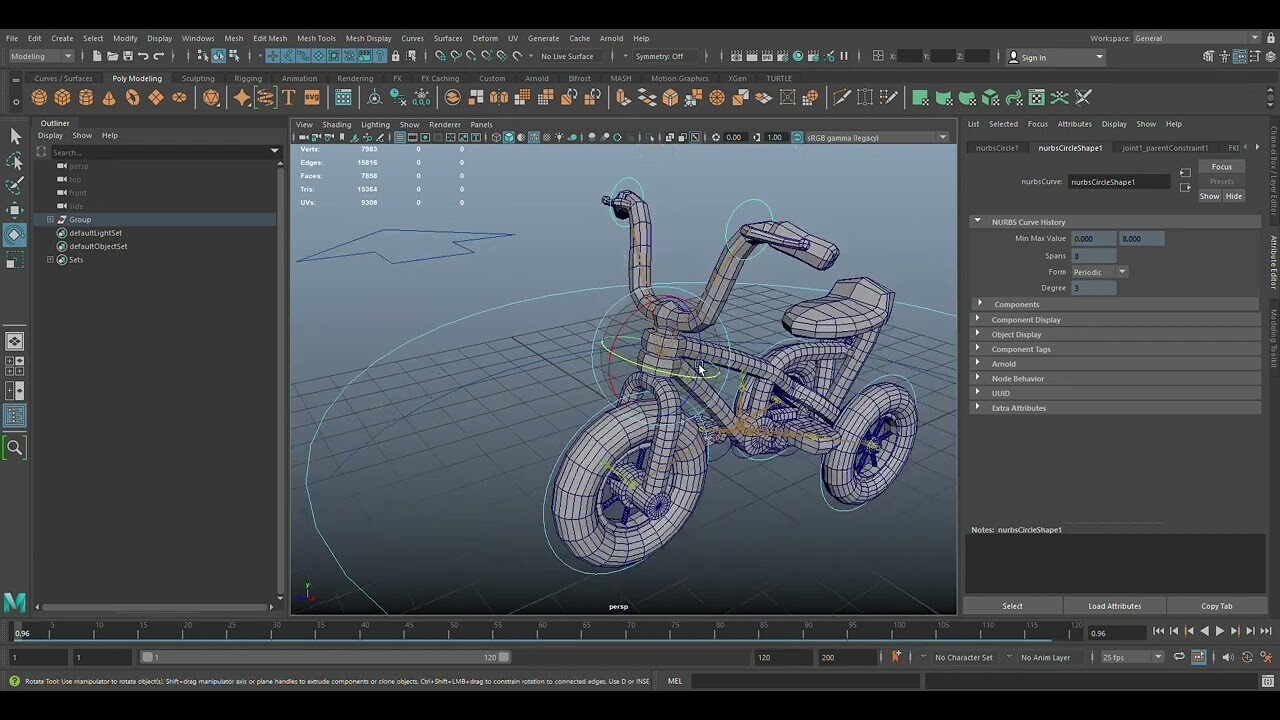Screen dimensions: 1280x720
Task: Pick the Lasso selection tool
Action: tap(15, 161)
